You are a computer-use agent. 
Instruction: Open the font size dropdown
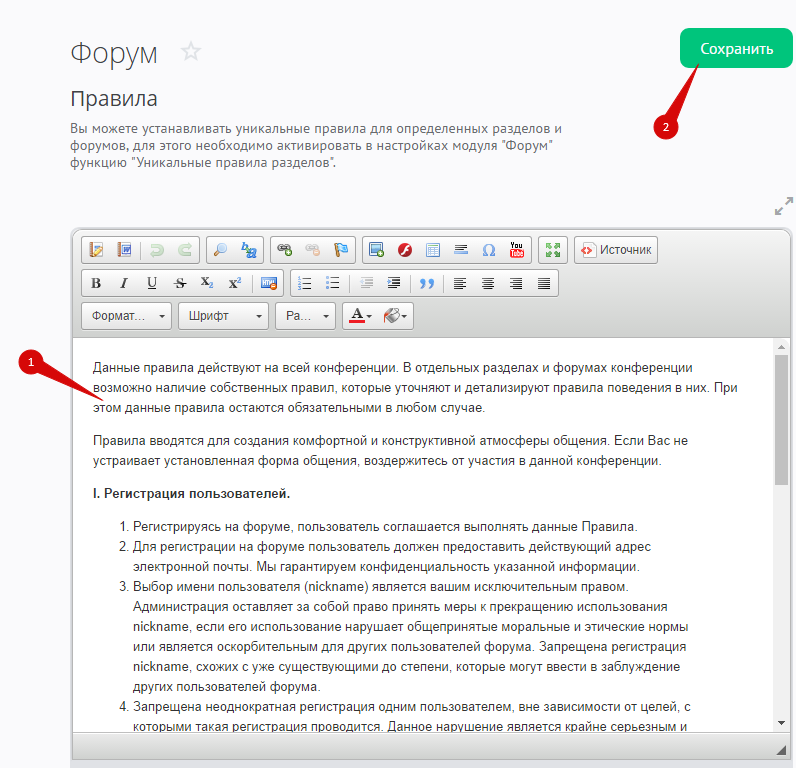tap(305, 316)
